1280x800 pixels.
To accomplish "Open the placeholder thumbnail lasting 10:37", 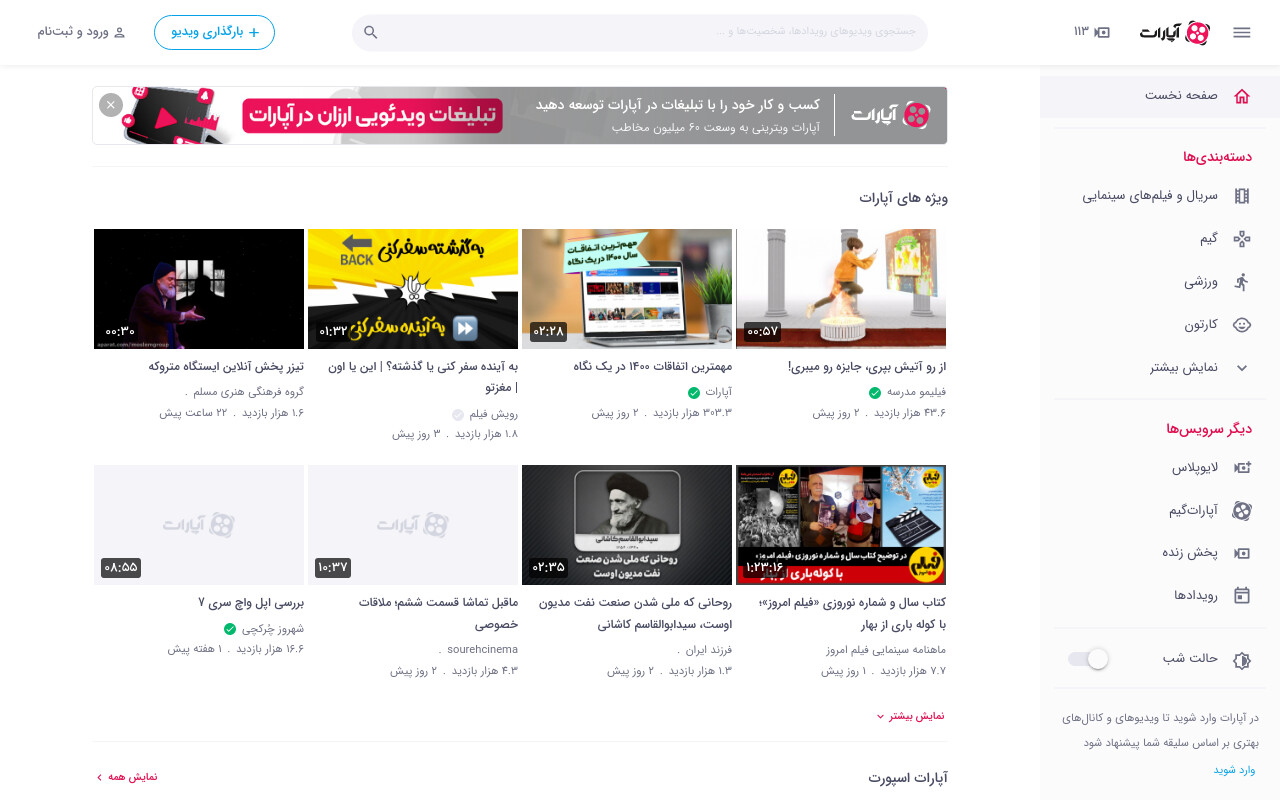I will pos(413,524).
